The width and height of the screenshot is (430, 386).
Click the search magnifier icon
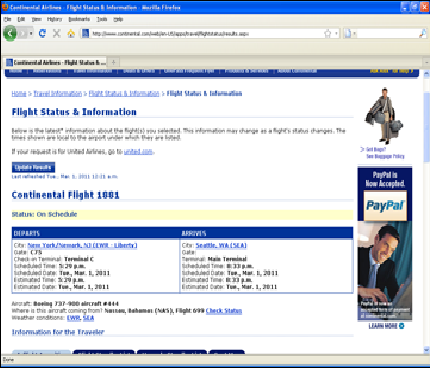tap(423, 33)
